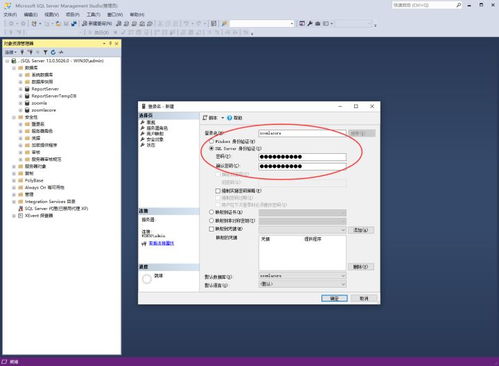Collapse the 安全性 Security folder node
499x366 pixels.
pyautogui.click(x=14, y=117)
